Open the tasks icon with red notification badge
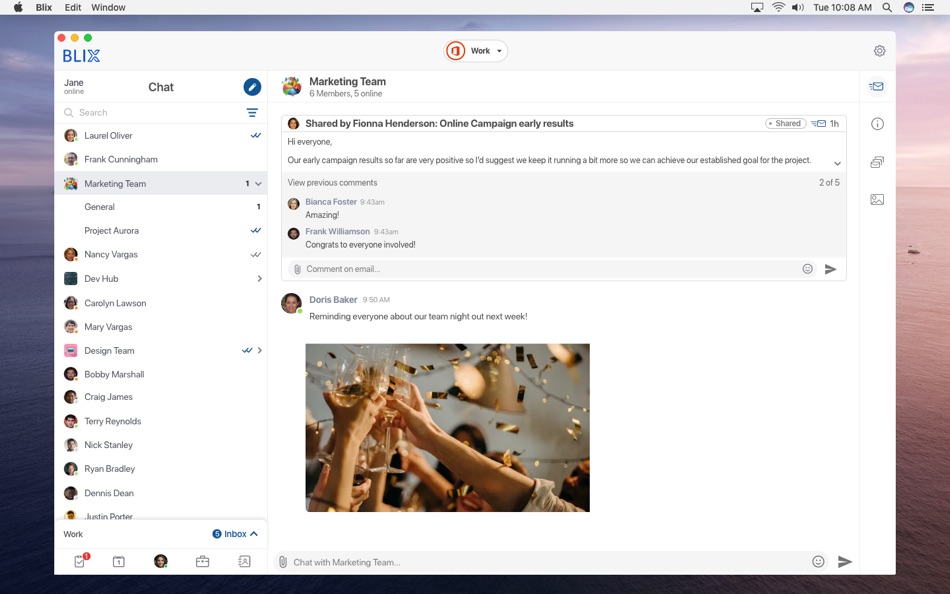This screenshot has width=950, height=594. pyautogui.click(x=79, y=561)
